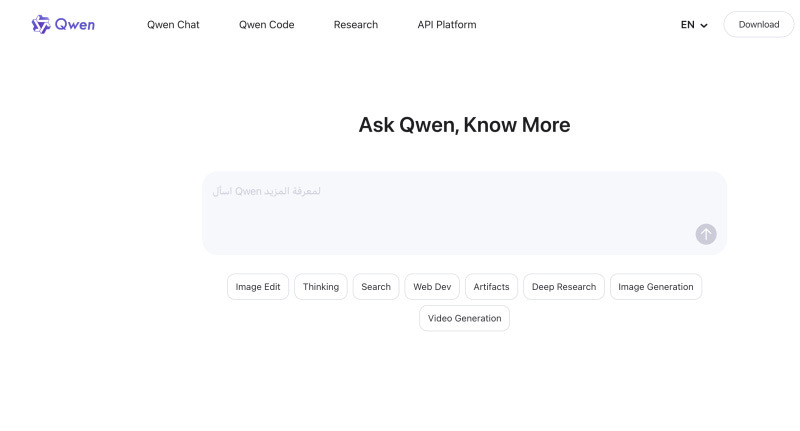This screenshot has height=431, width=800.
Task: Select the Deep Research chip
Action: click(x=564, y=287)
